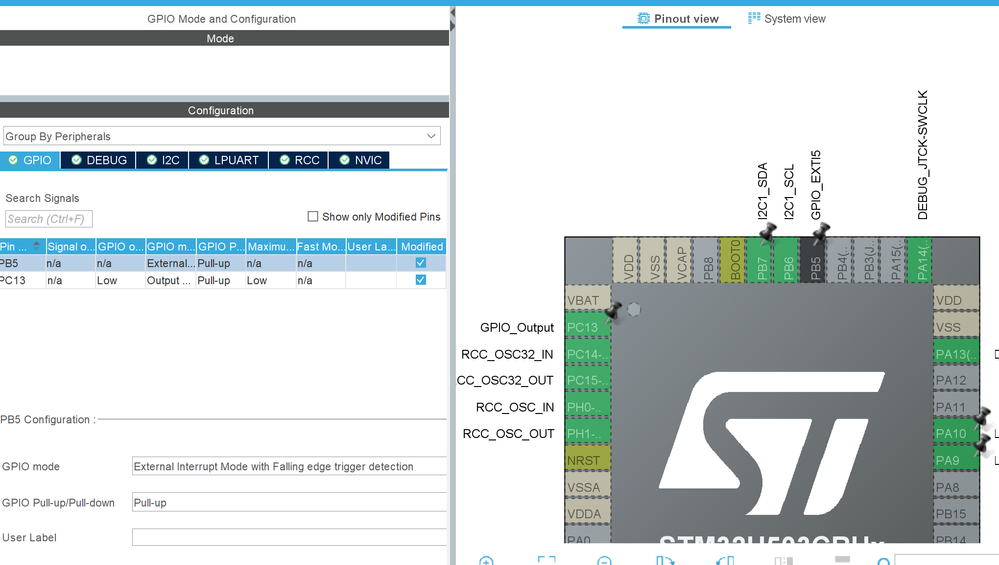The image size is (999, 565).
Task: Click the PC15 pin on the chip
Action: pyautogui.click(x=587, y=380)
